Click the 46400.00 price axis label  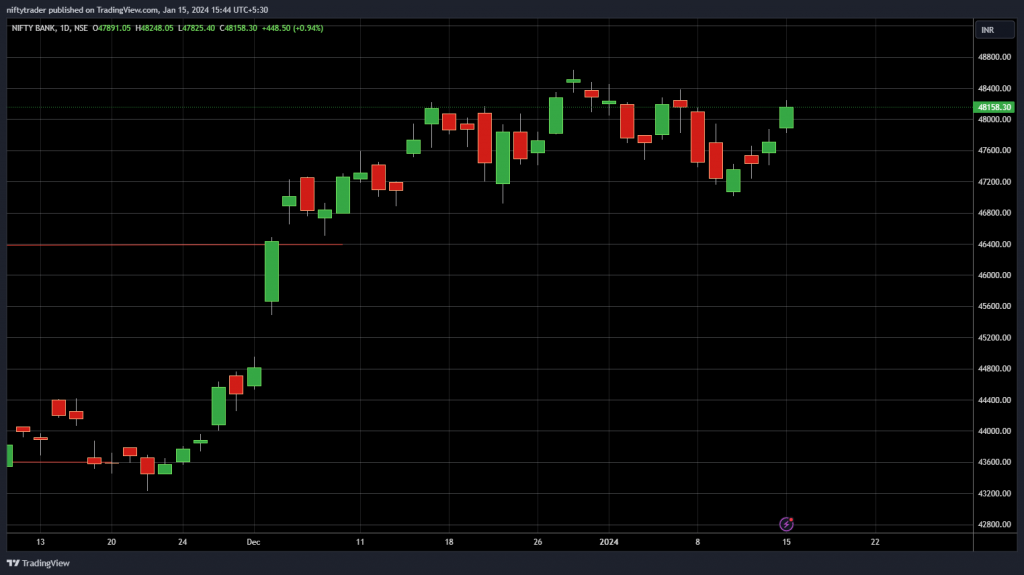pos(994,244)
